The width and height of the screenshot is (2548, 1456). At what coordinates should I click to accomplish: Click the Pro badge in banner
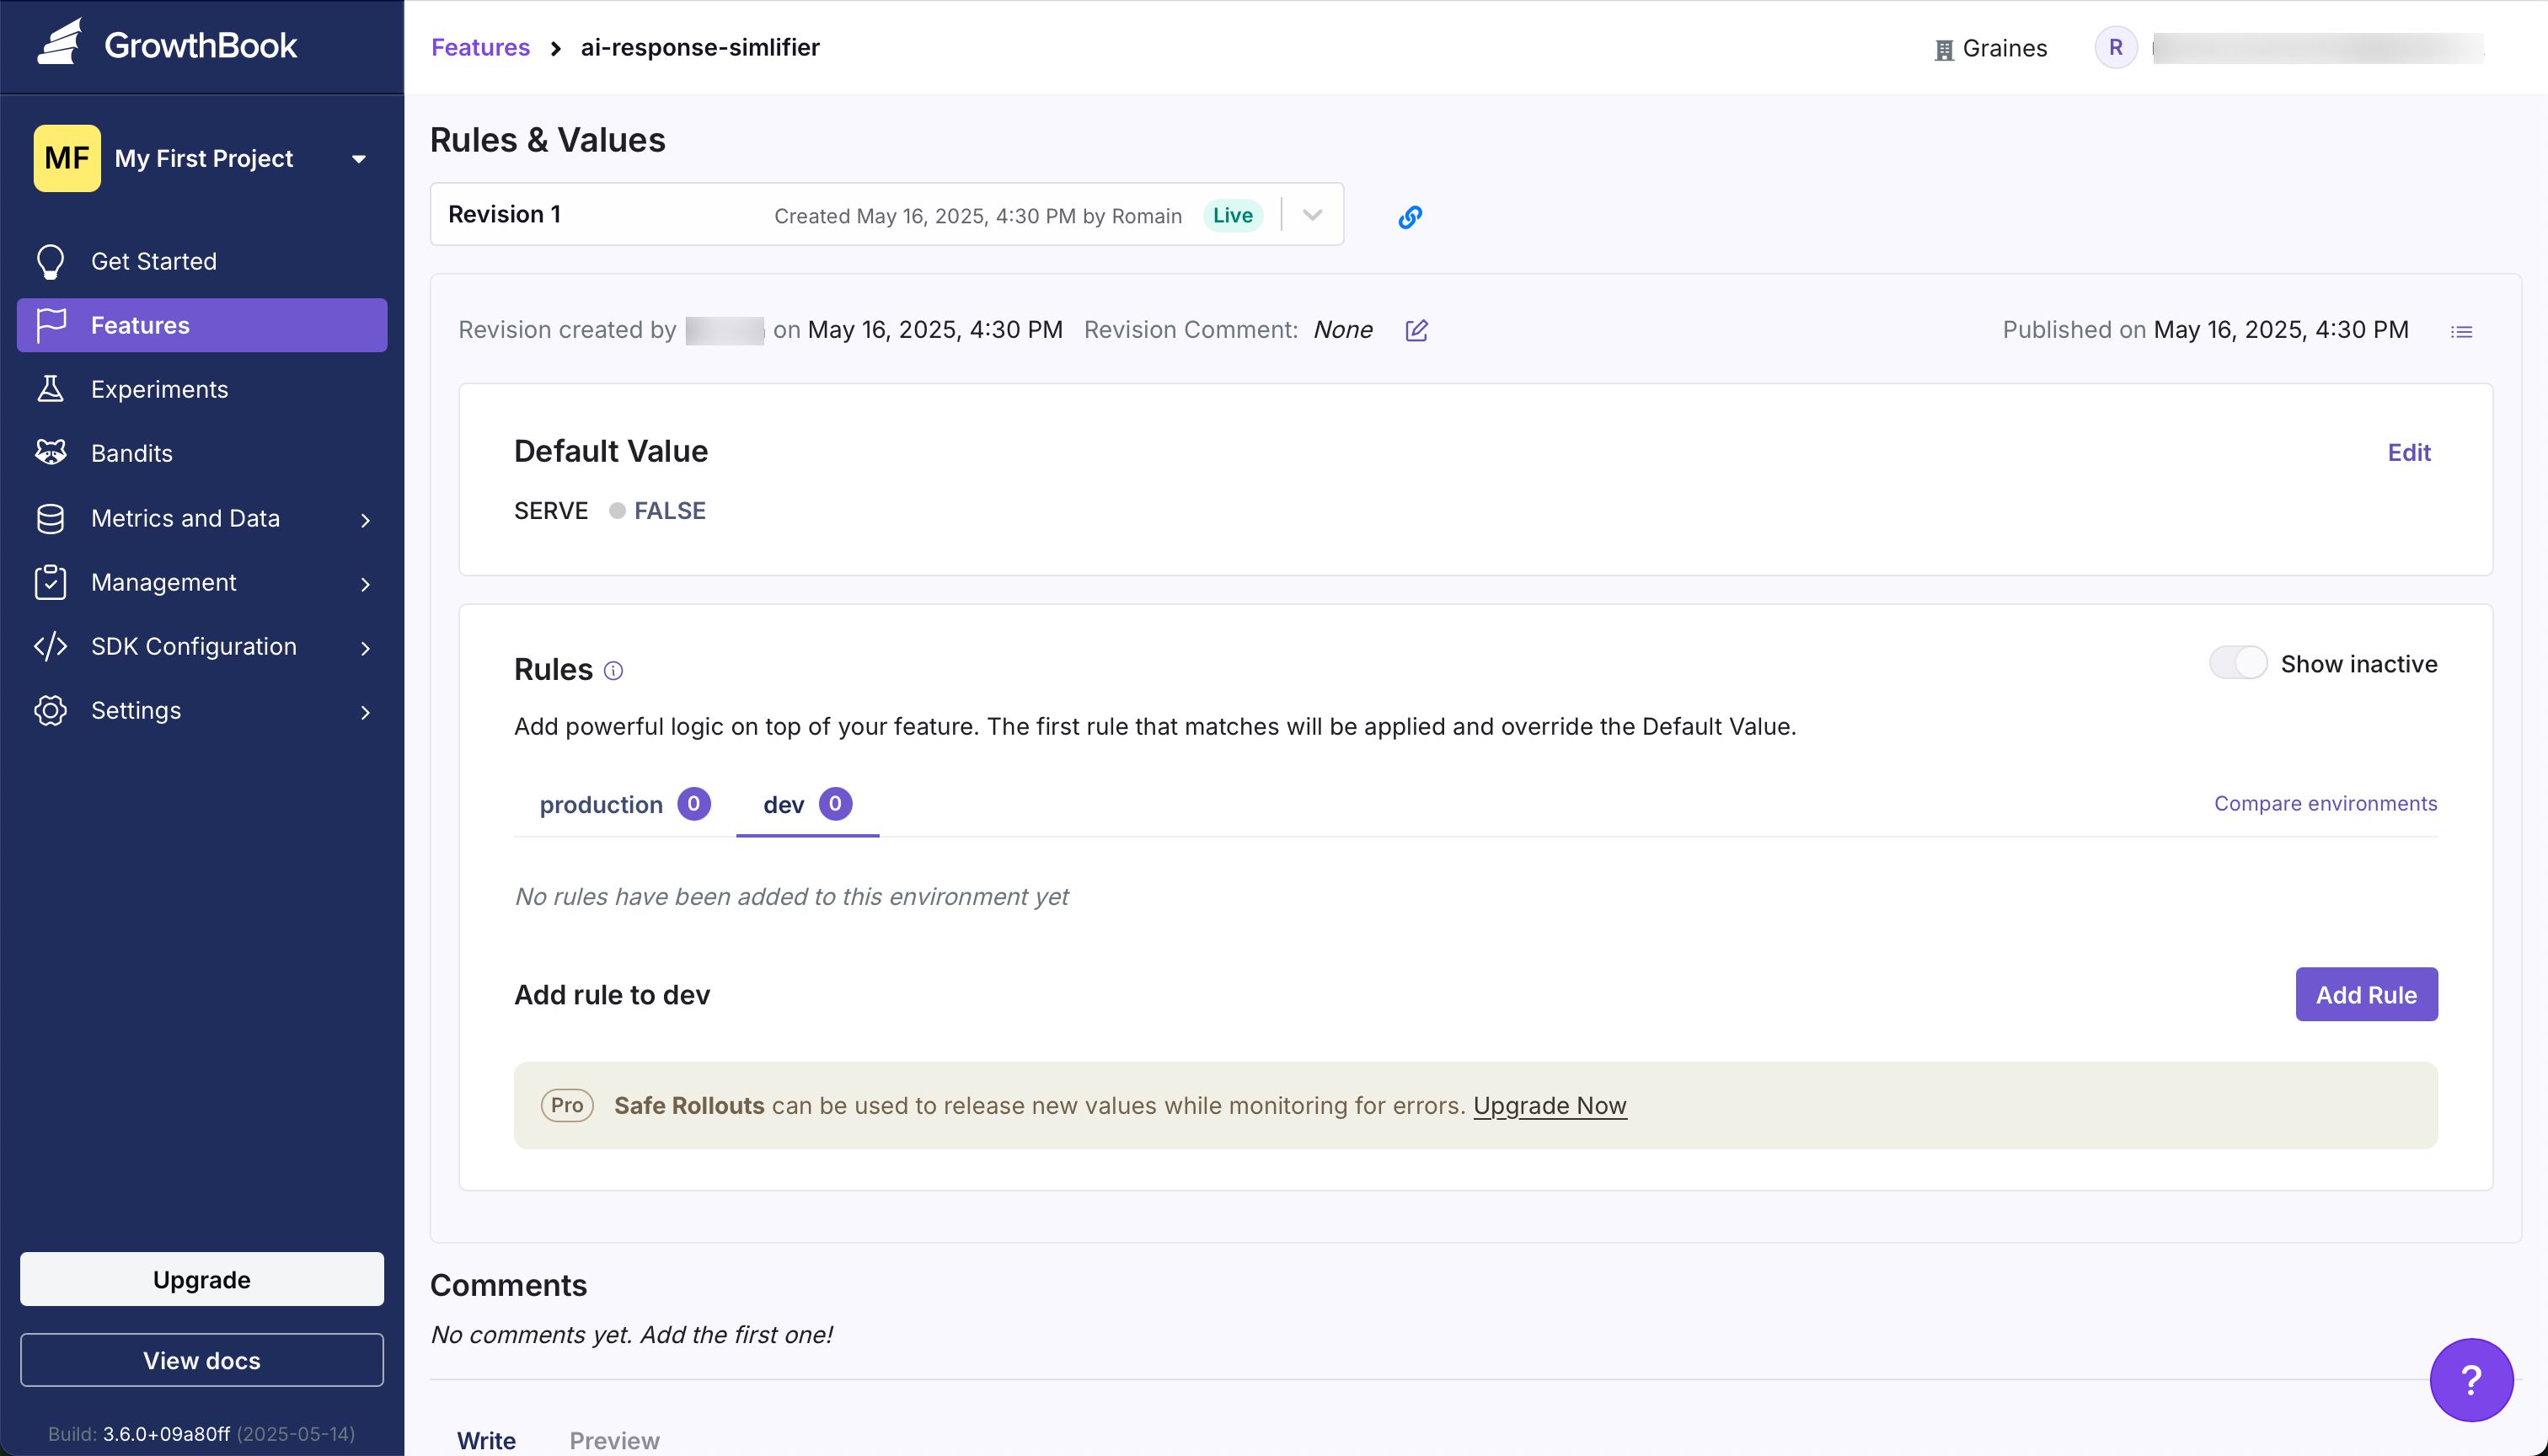(567, 1105)
